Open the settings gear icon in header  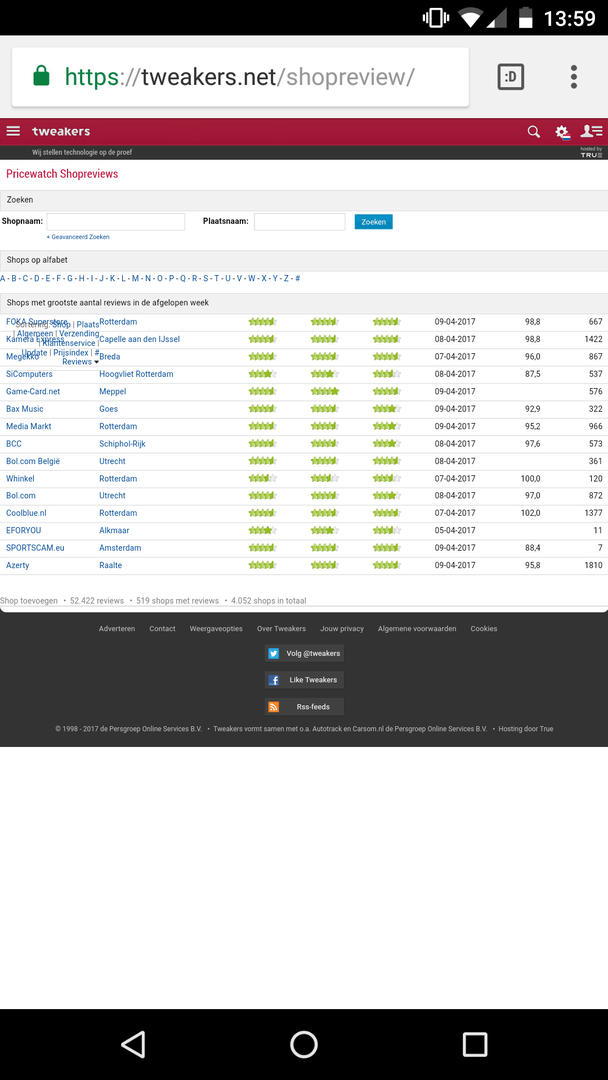pos(563,132)
